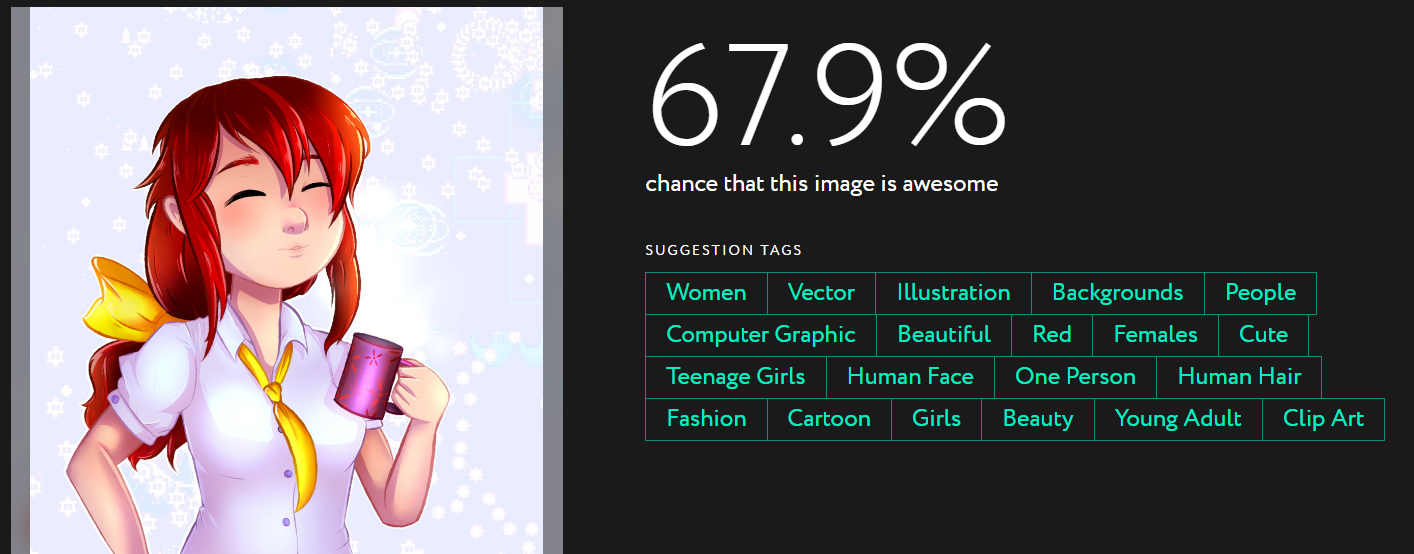Click the Human Face tag
Screen dimensions: 1414x554
tap(910, 377)
